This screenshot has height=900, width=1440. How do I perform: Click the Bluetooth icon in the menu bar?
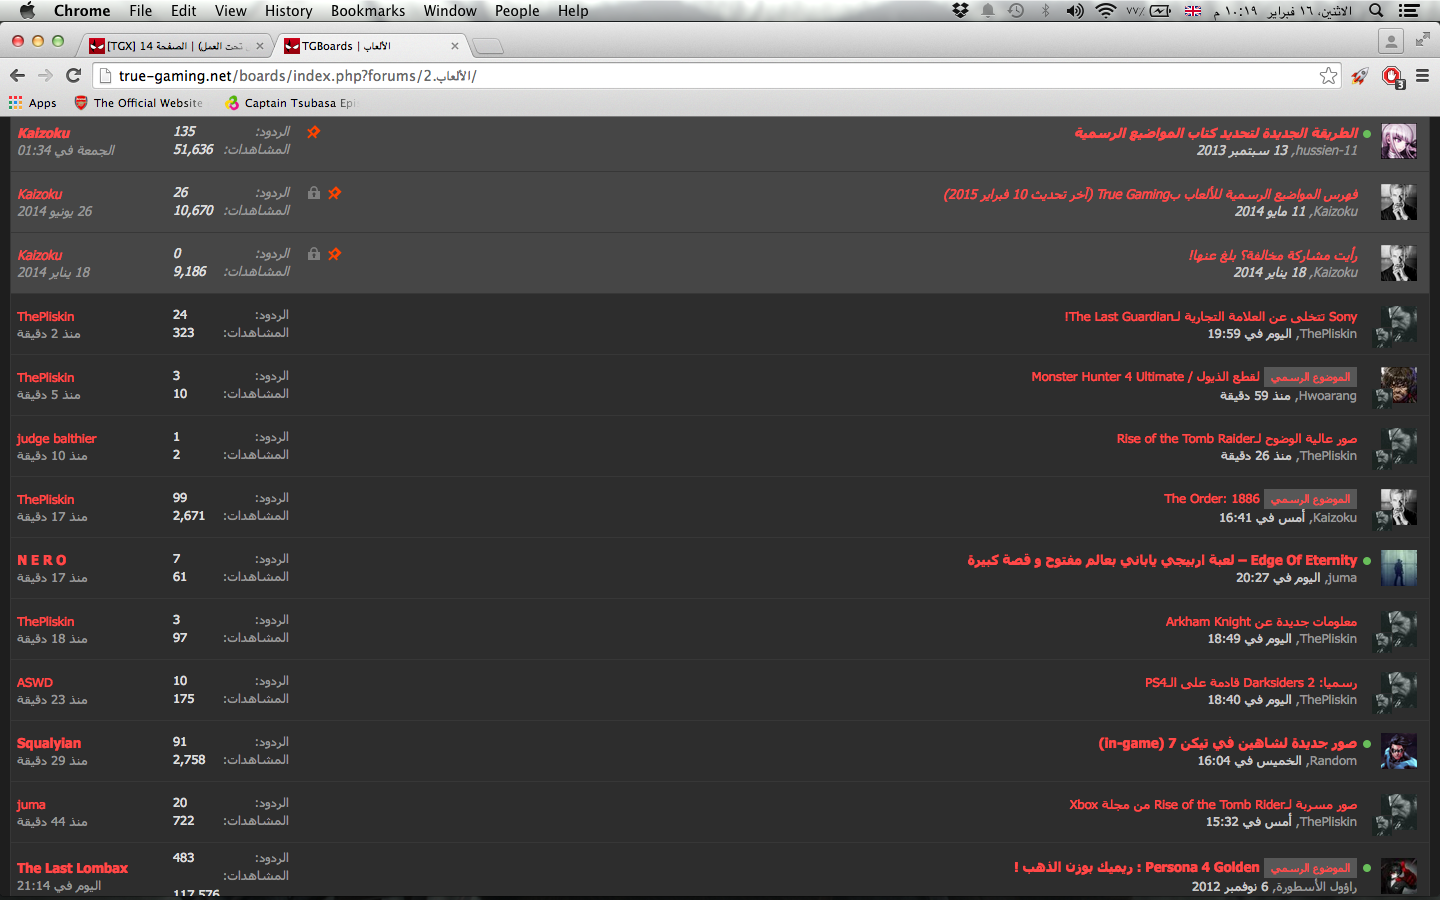click(x=1046, y=11)
